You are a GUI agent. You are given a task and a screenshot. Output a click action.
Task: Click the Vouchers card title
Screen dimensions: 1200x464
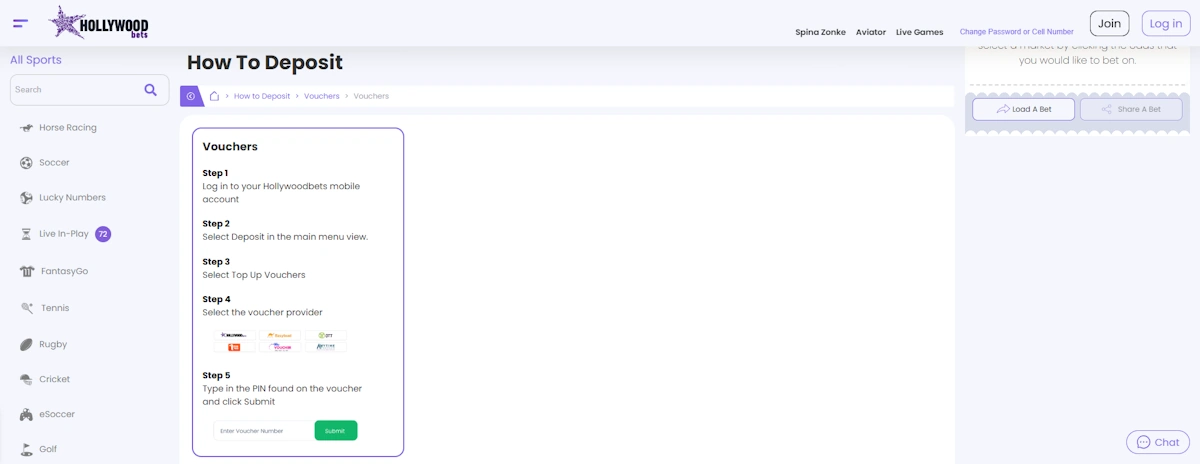click(230, 147)
